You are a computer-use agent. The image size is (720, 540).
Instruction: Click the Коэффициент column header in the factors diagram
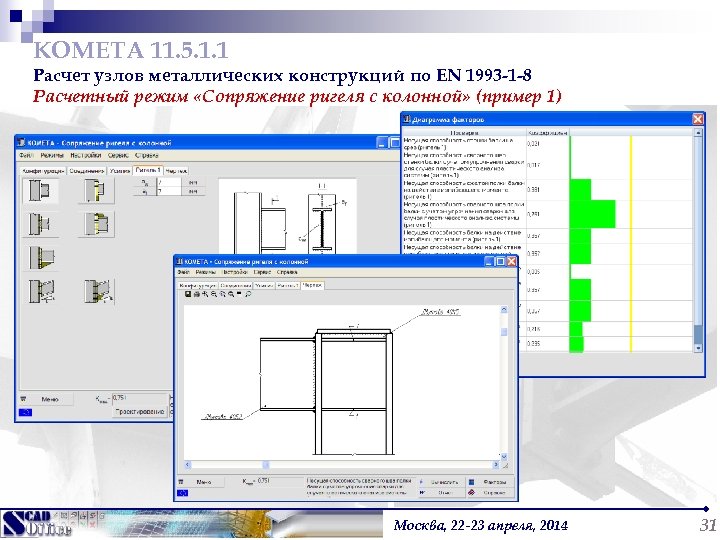tap(547, 133)
